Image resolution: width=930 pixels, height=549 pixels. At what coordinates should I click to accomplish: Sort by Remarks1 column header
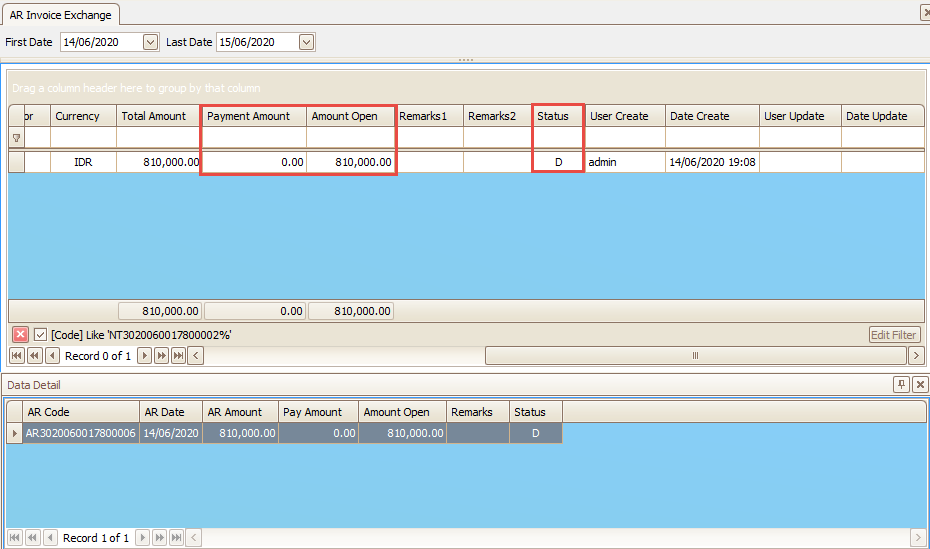coord(430,116)
